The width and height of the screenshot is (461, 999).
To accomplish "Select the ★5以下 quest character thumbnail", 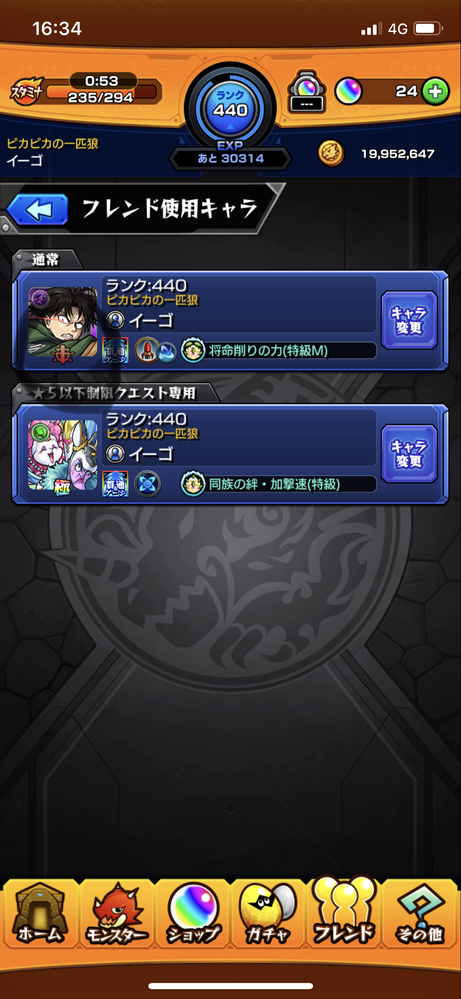I will pyautogui.click(x=63, y=456).
